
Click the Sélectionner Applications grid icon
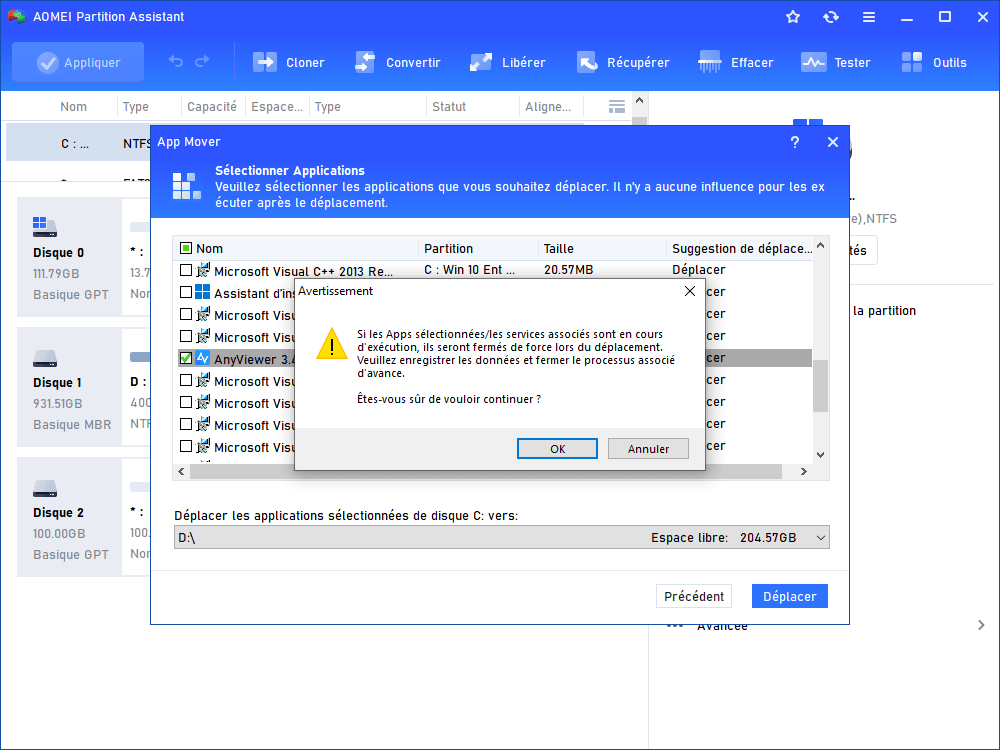click(x=187, y=186)
